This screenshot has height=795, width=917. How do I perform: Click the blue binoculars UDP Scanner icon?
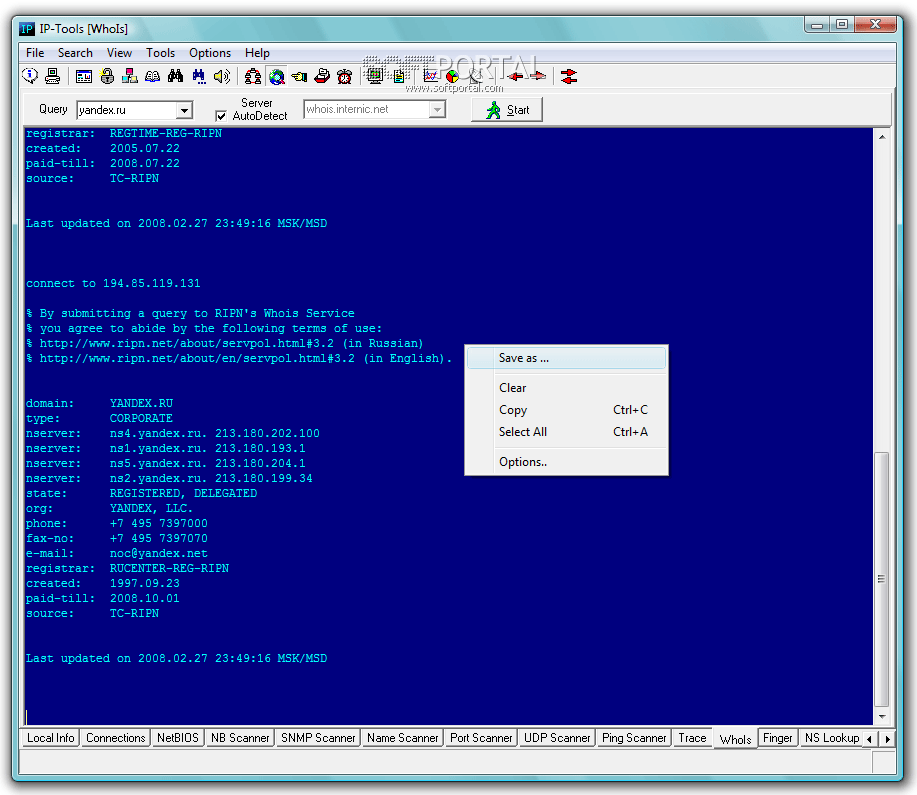click(x=199, y=76)
